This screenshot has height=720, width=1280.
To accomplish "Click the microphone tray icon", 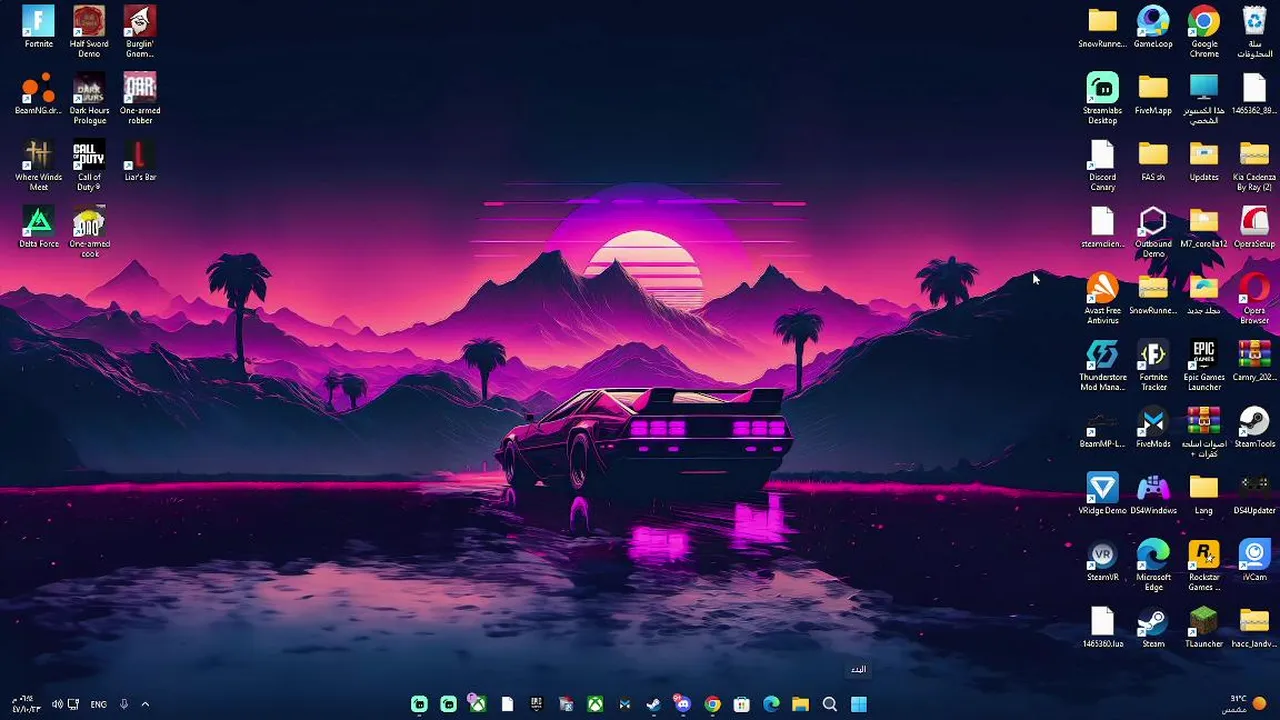I will tap(124, 704).
